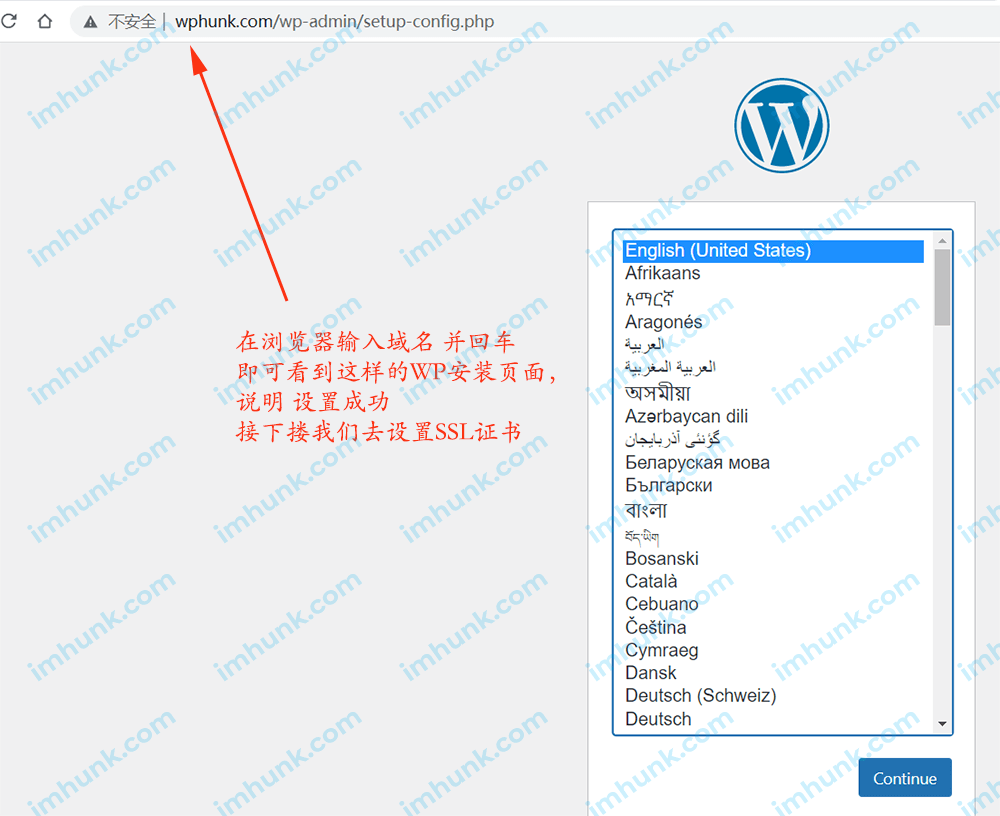Choose Aragonés from the language list
Image resolution: width=1000 pixels, height=816 pixels.
coord(773,322)
